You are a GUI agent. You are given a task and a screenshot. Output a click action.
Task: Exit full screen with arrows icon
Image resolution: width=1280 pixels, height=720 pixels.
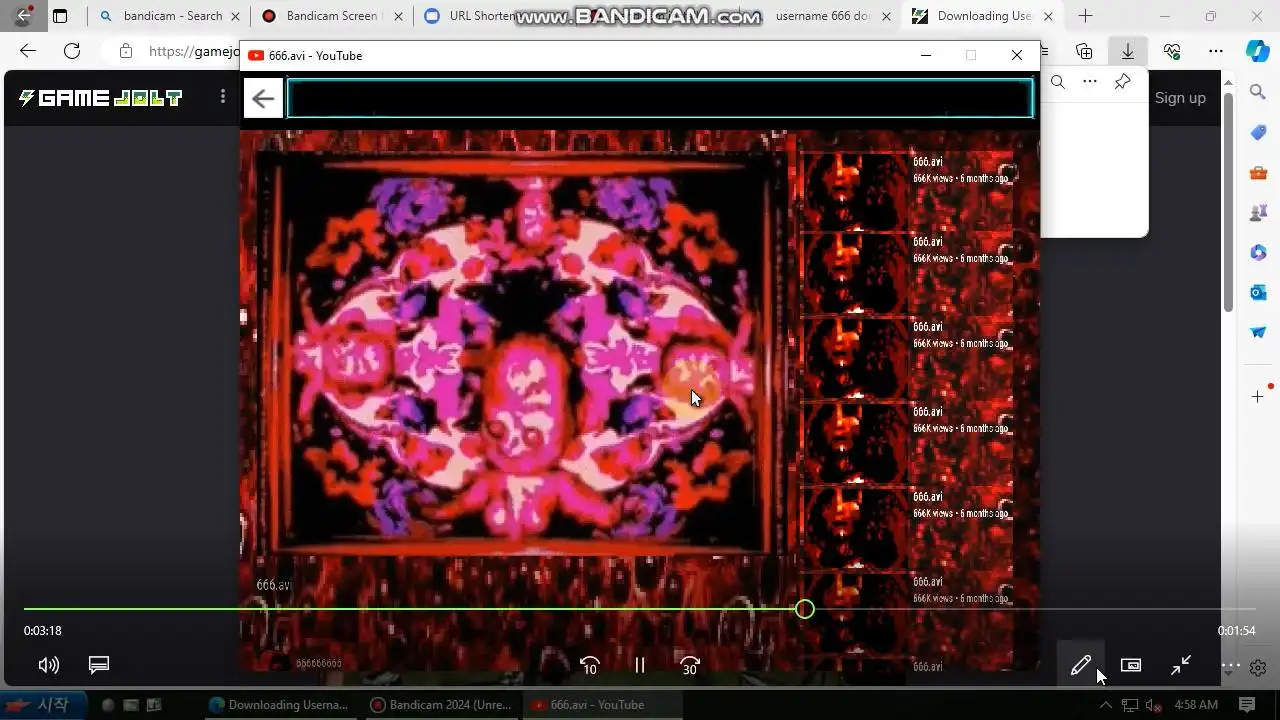click(x=1181, y=665)
